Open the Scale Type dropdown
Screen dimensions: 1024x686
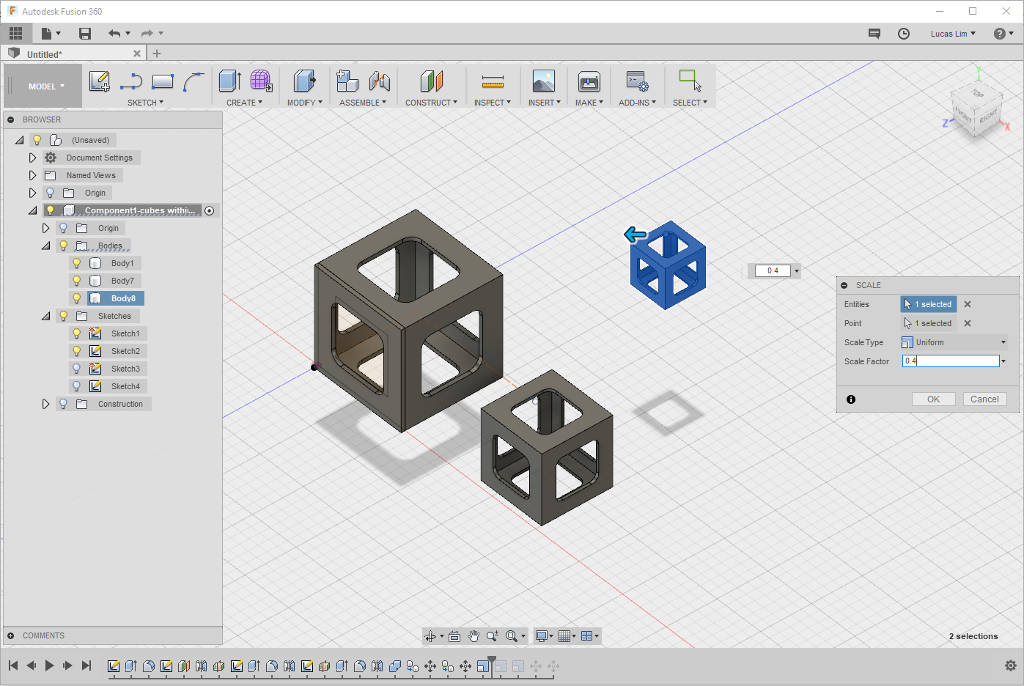point(954,342)
